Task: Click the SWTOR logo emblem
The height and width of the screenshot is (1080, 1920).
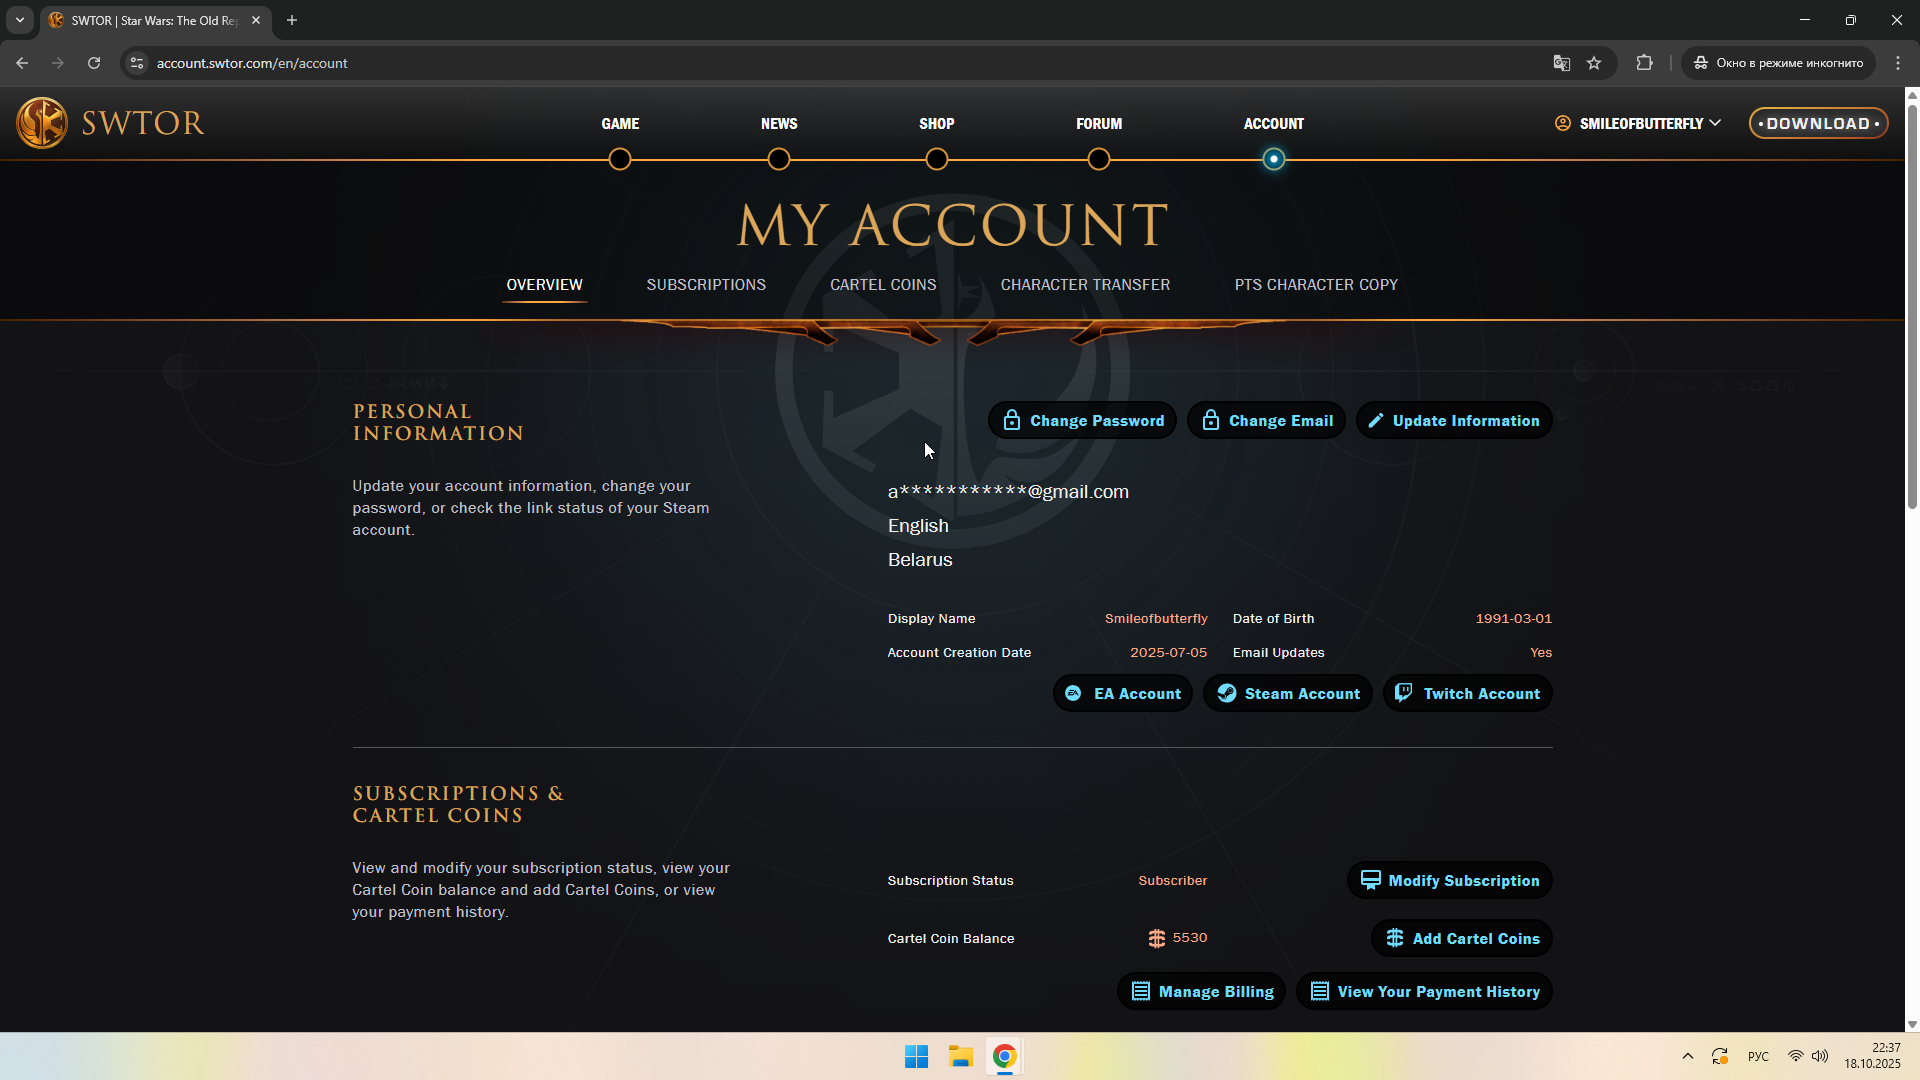Action: pyautogui.click(x=42, y=123)
